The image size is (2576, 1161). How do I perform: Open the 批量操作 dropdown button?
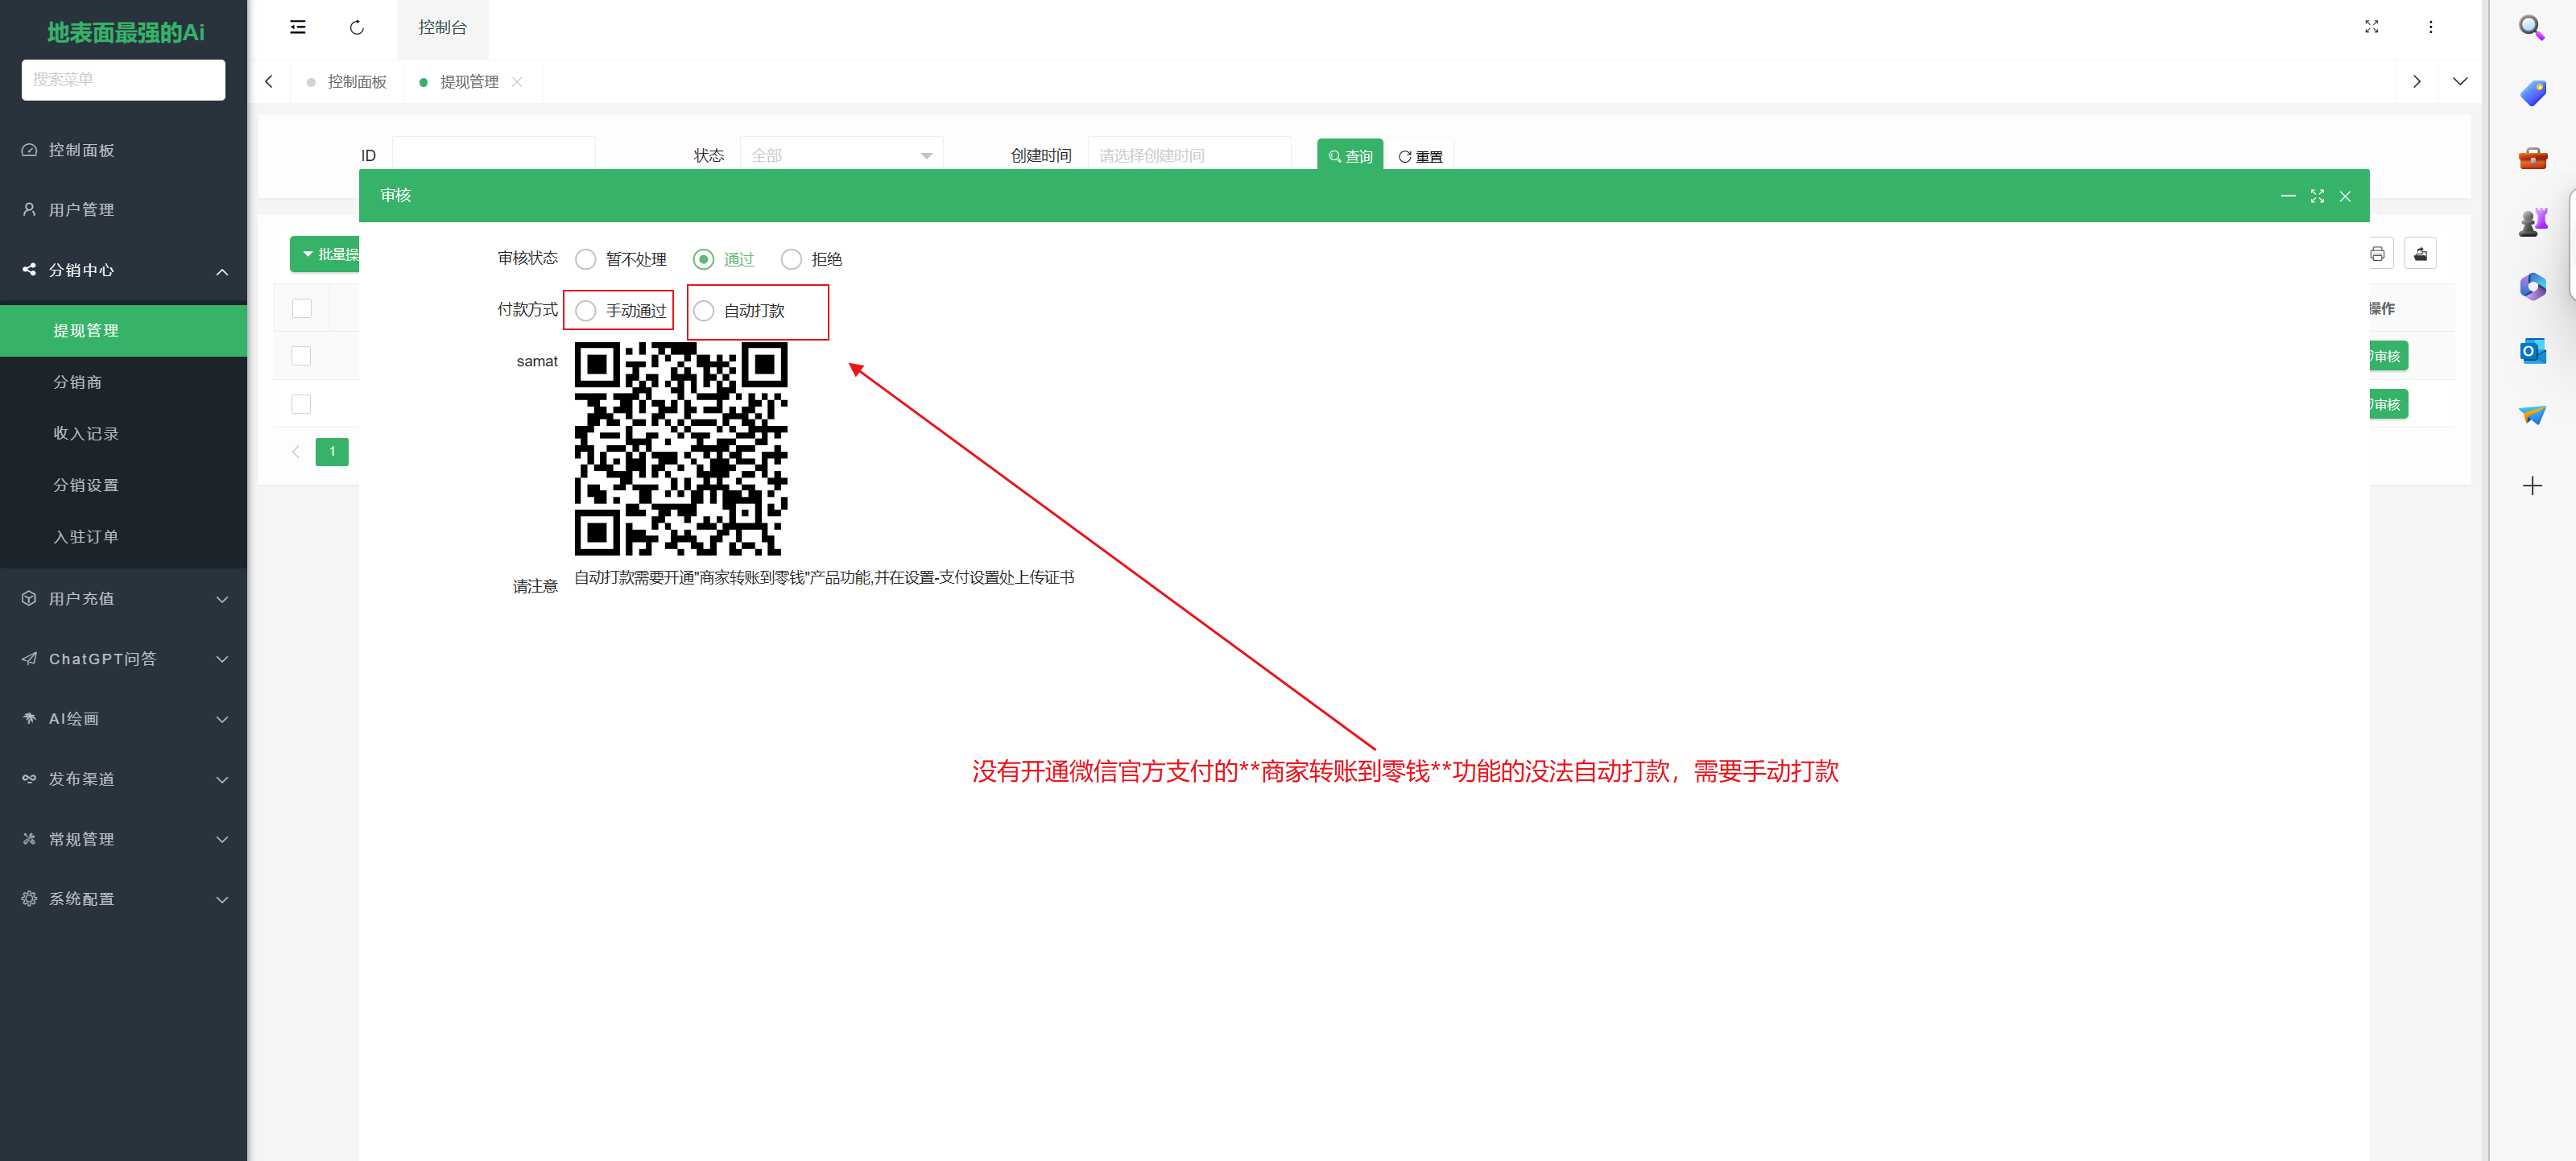pos(326,254)
